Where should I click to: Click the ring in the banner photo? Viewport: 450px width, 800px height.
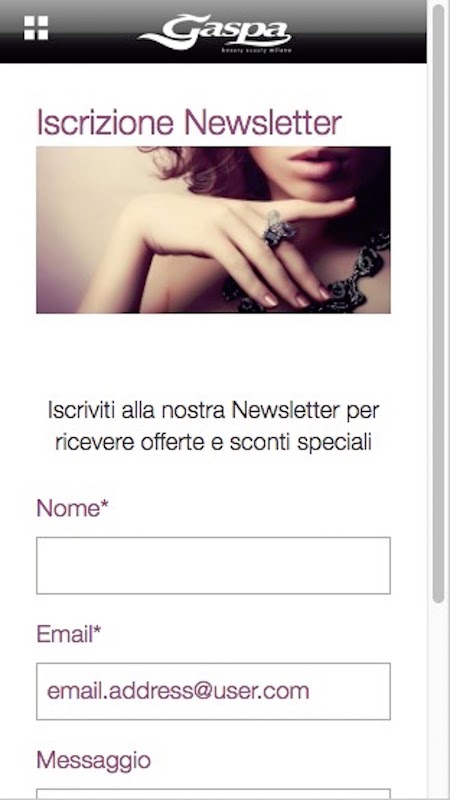pyautogui.click(x=278, y=228)
